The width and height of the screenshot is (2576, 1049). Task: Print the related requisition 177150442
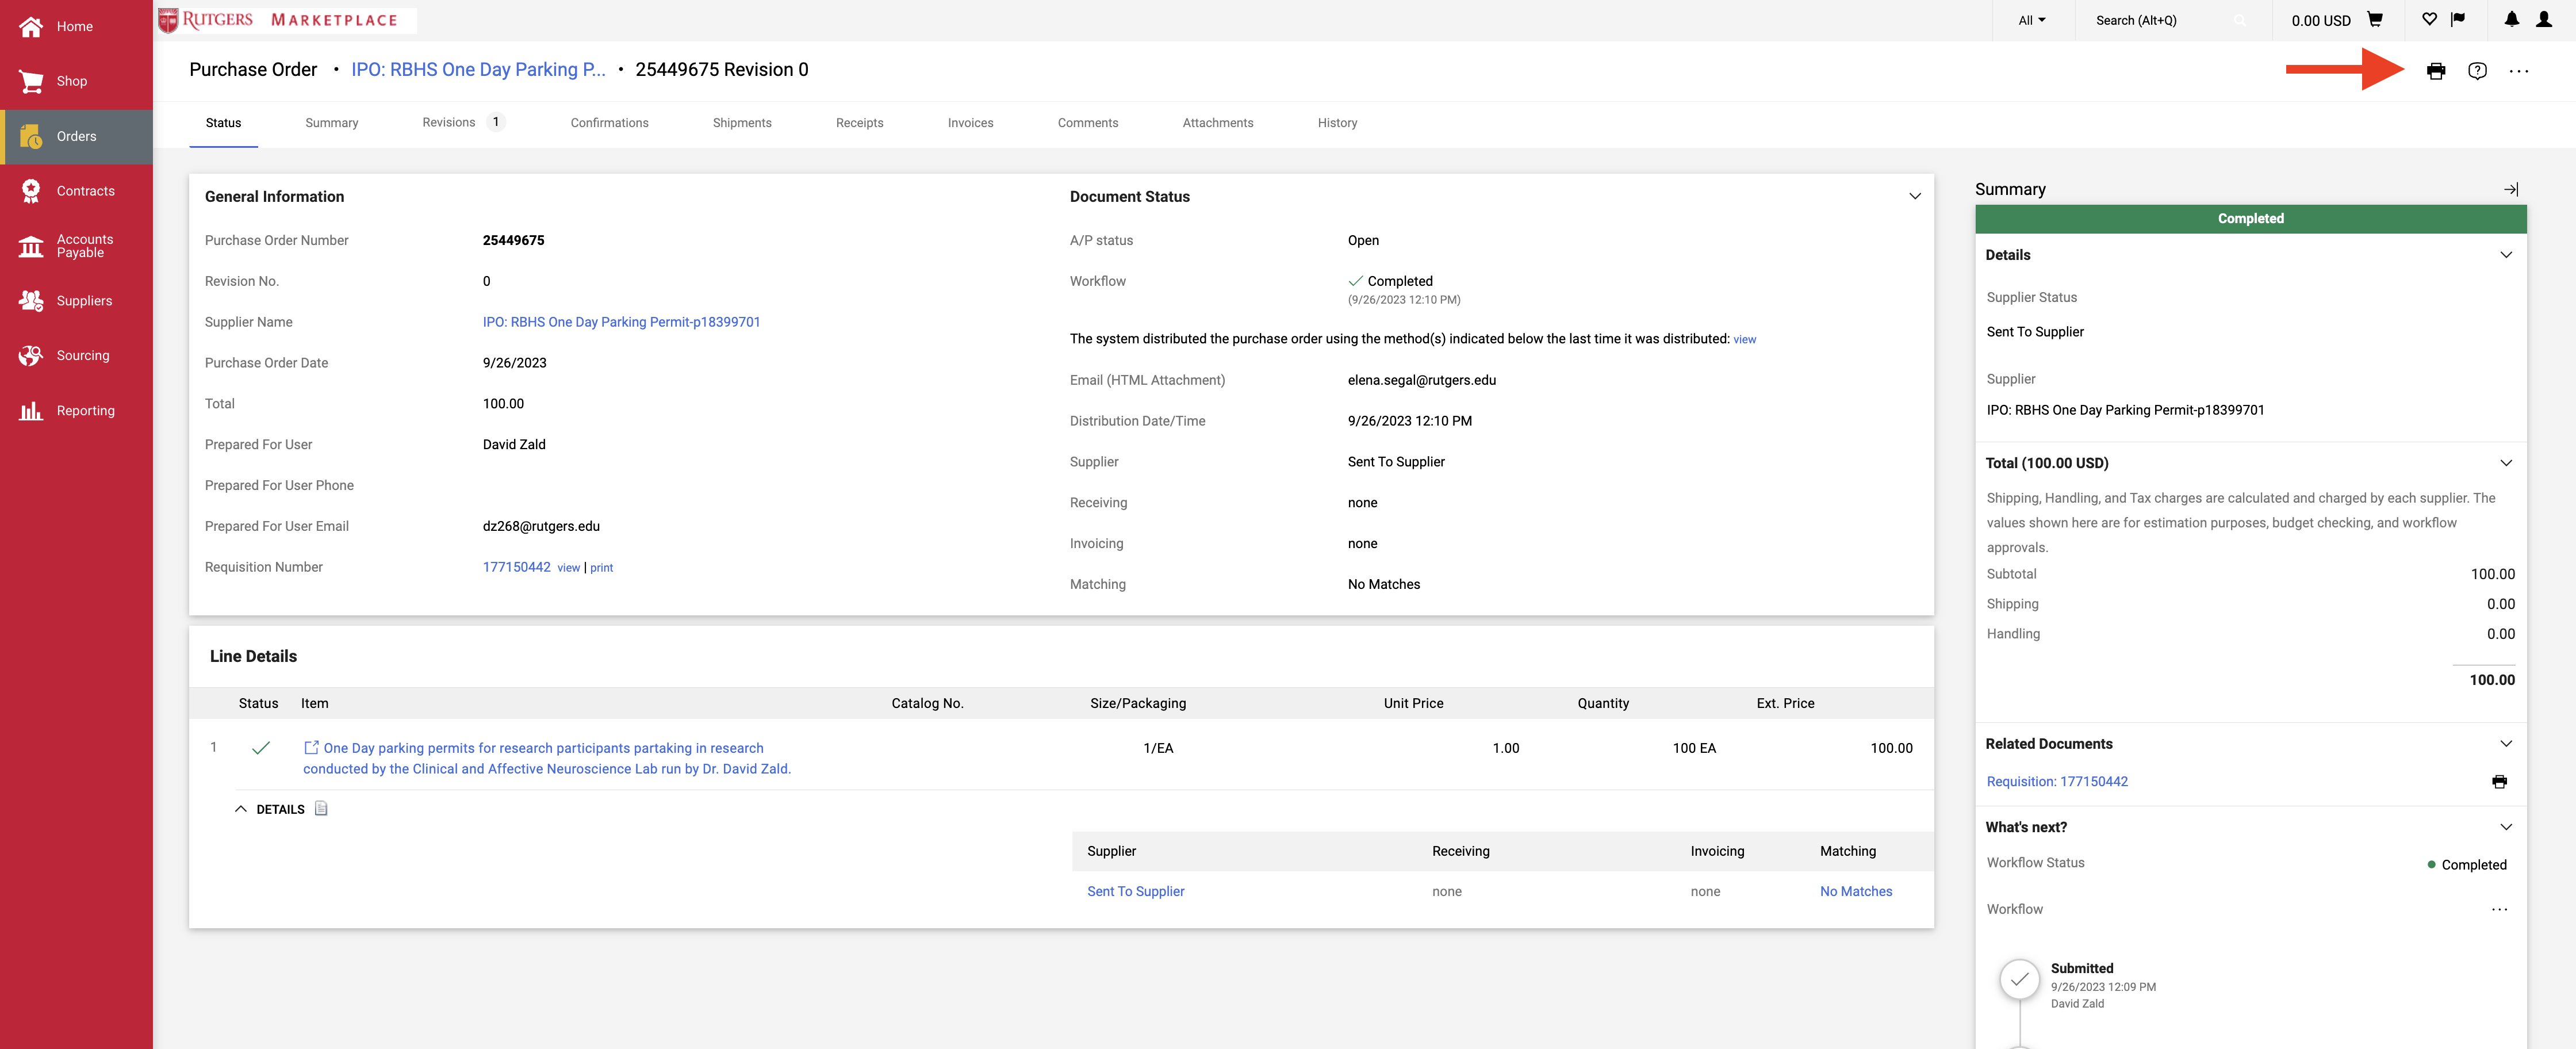click(2499, 782)
